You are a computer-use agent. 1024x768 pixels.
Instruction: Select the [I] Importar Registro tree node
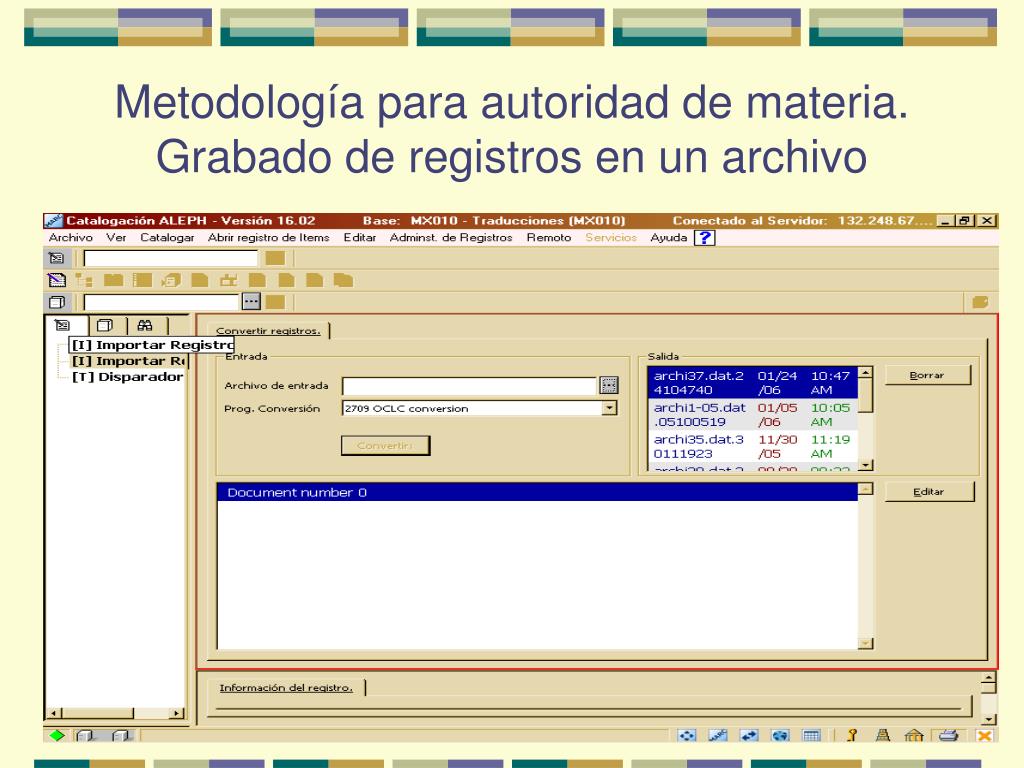point(152,345)
